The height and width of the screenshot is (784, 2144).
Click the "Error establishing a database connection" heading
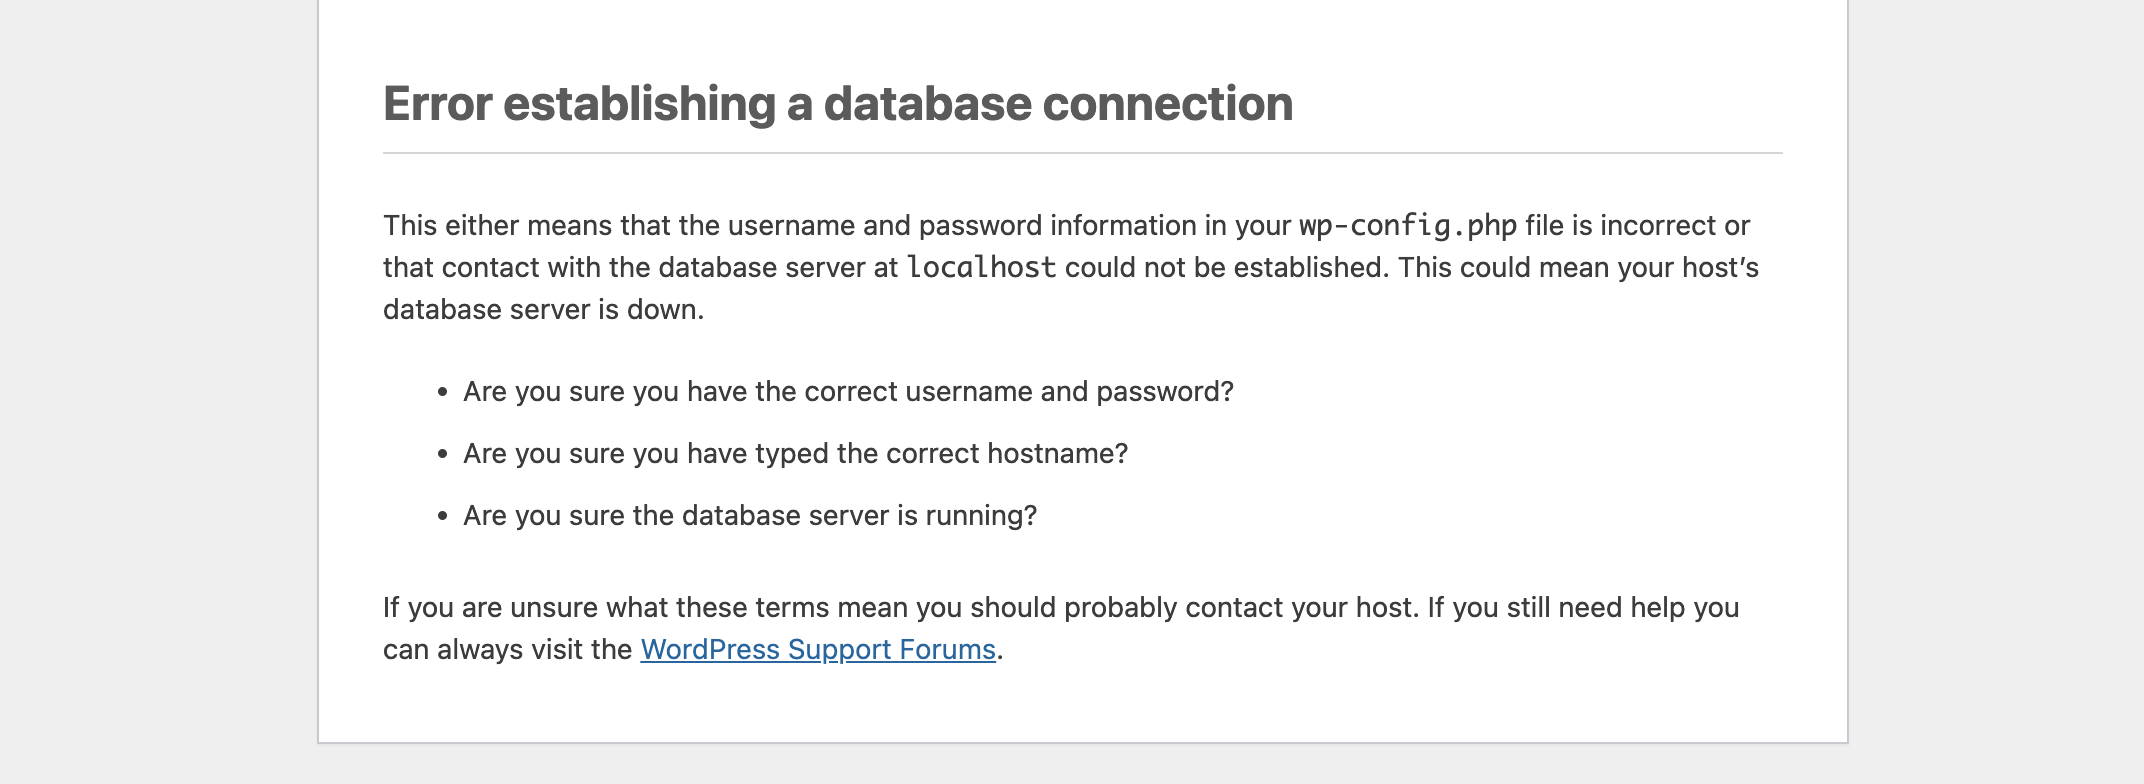click(x=837, y=104)
